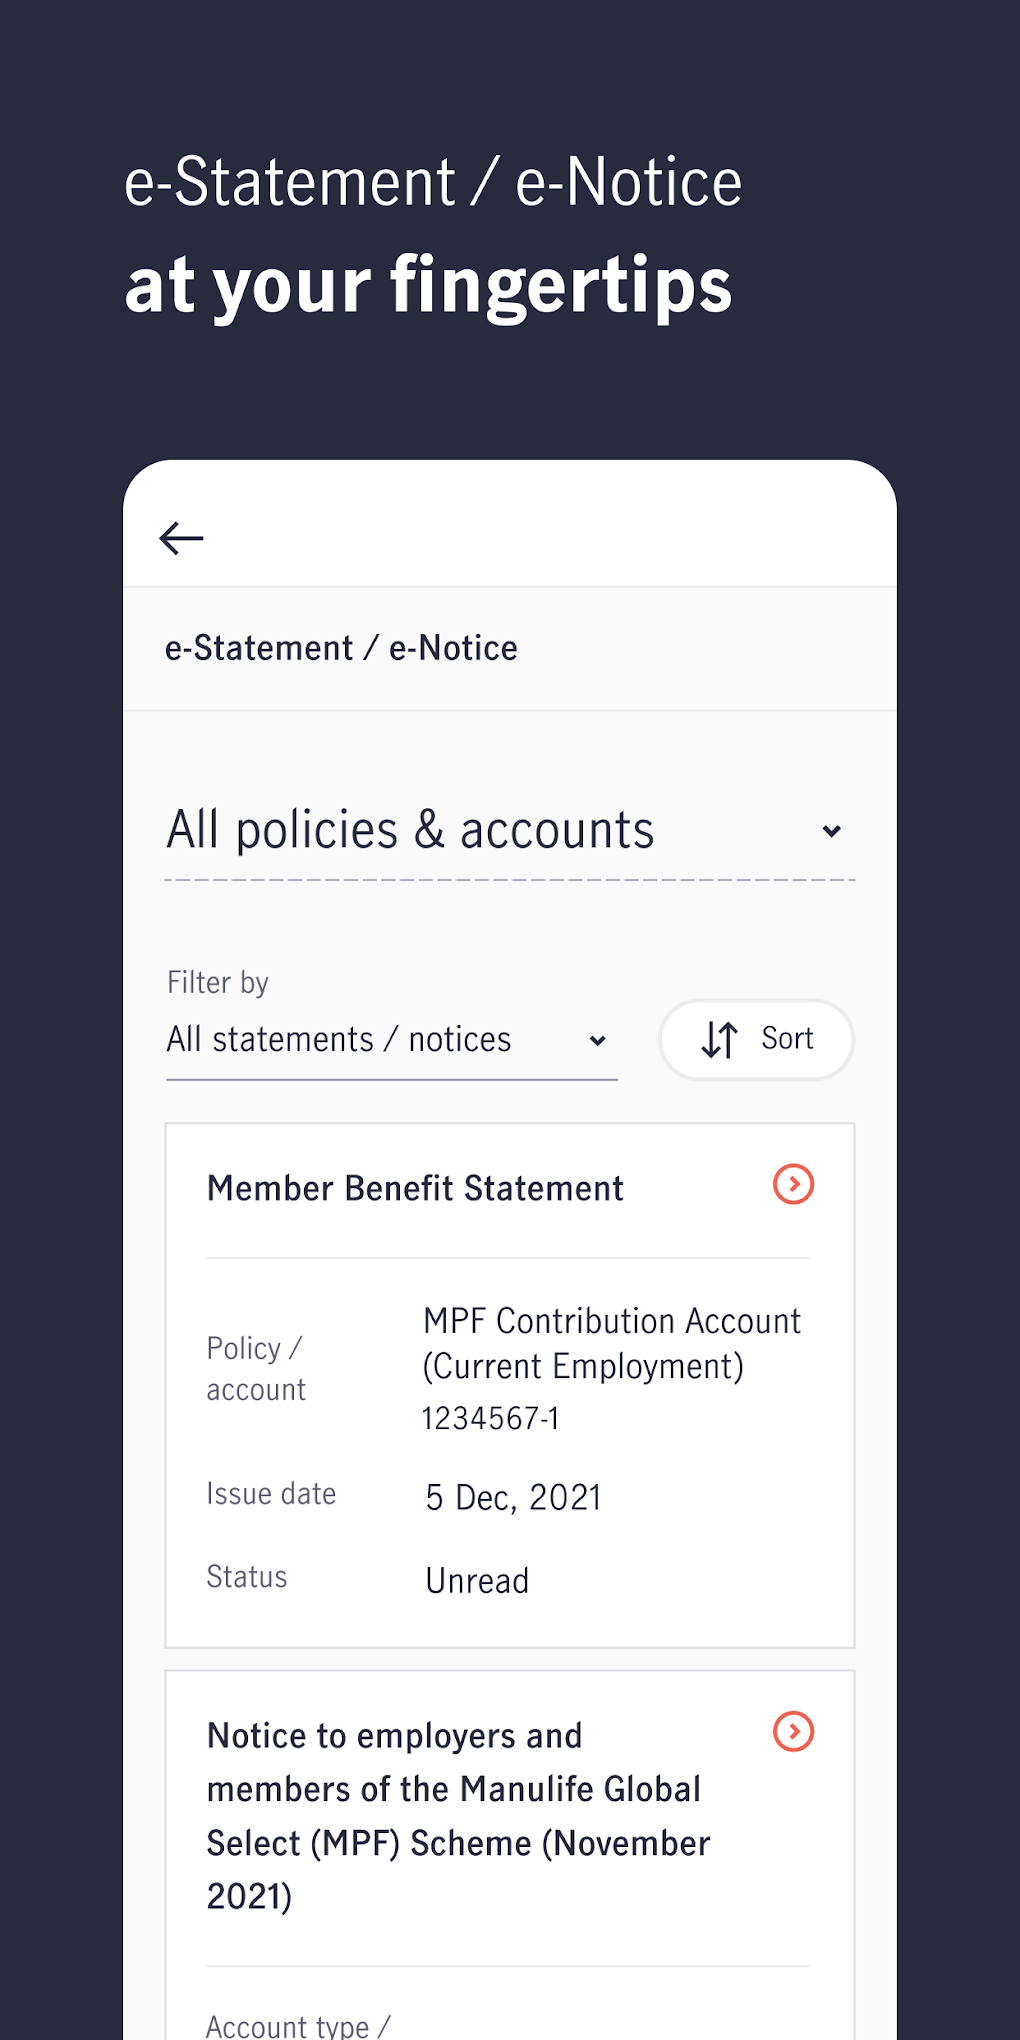Select MPF Contribution Account text
The width and height of the screenshot is (1020, 2040).
[611, 1343]
